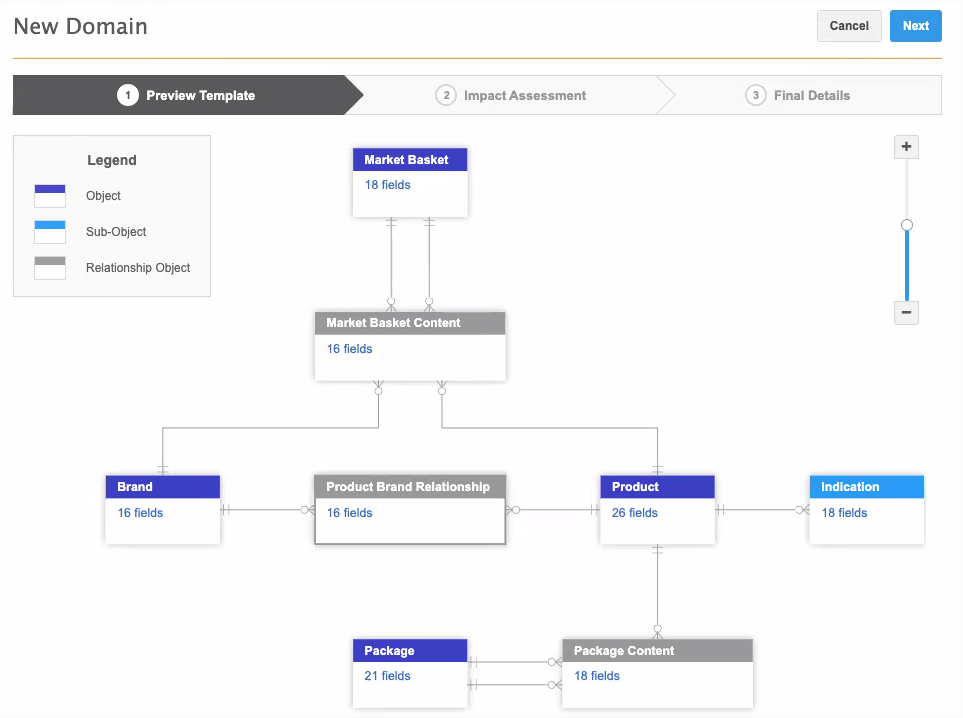Screen dimensions: 963x718
Task: Click the Object legend icon
Action: (x=50, y=196)
